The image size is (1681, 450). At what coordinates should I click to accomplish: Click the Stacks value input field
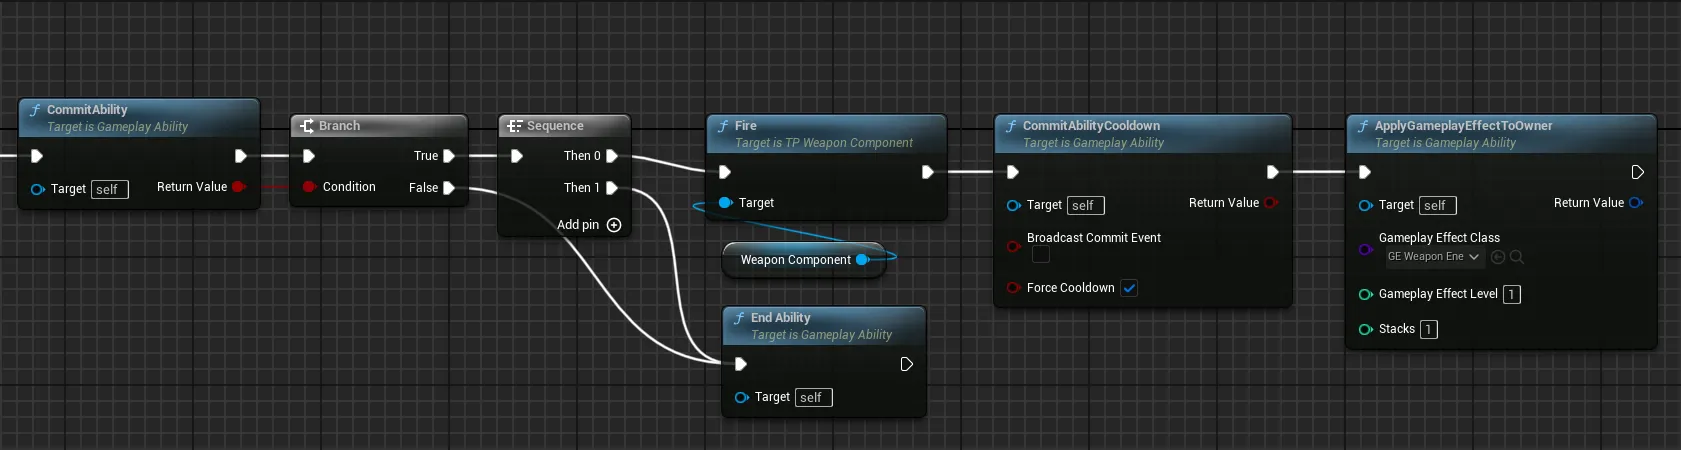point(1428,329)
